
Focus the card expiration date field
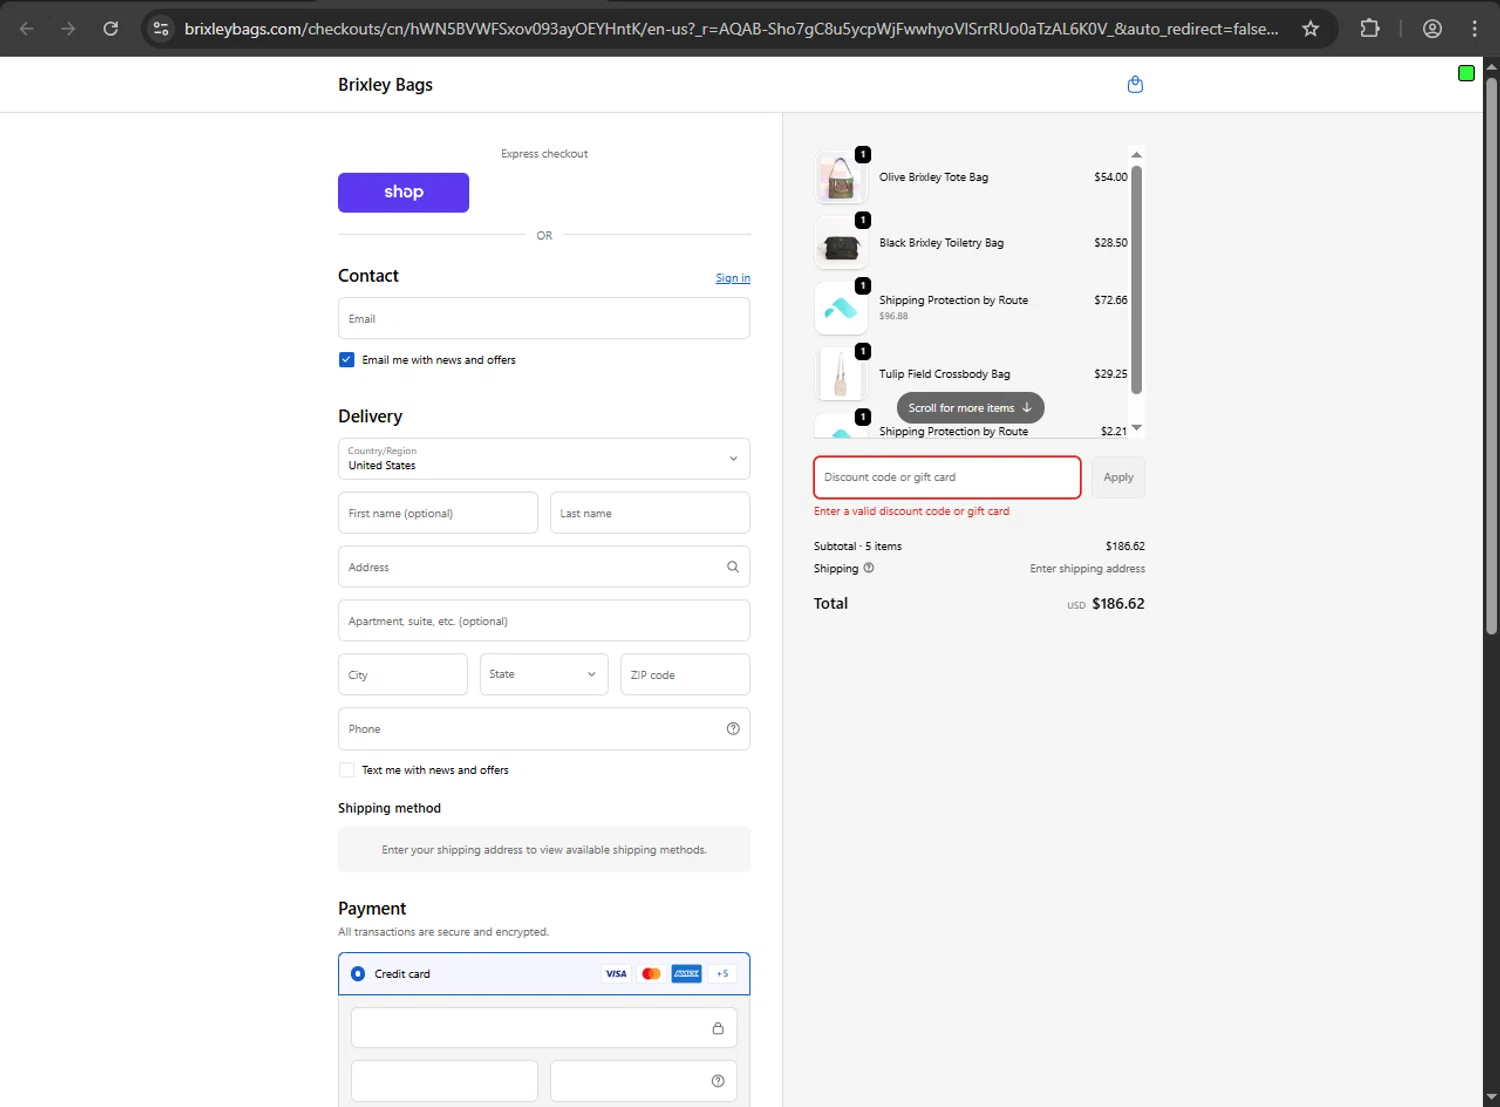444,1081
